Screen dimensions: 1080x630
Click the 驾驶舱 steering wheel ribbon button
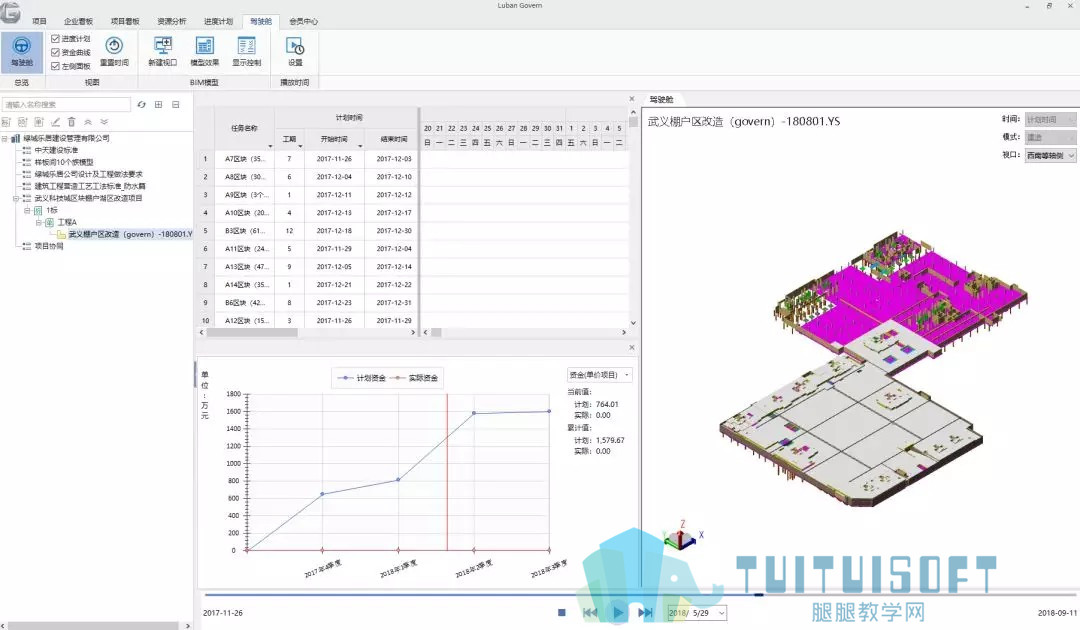[21, 52]
